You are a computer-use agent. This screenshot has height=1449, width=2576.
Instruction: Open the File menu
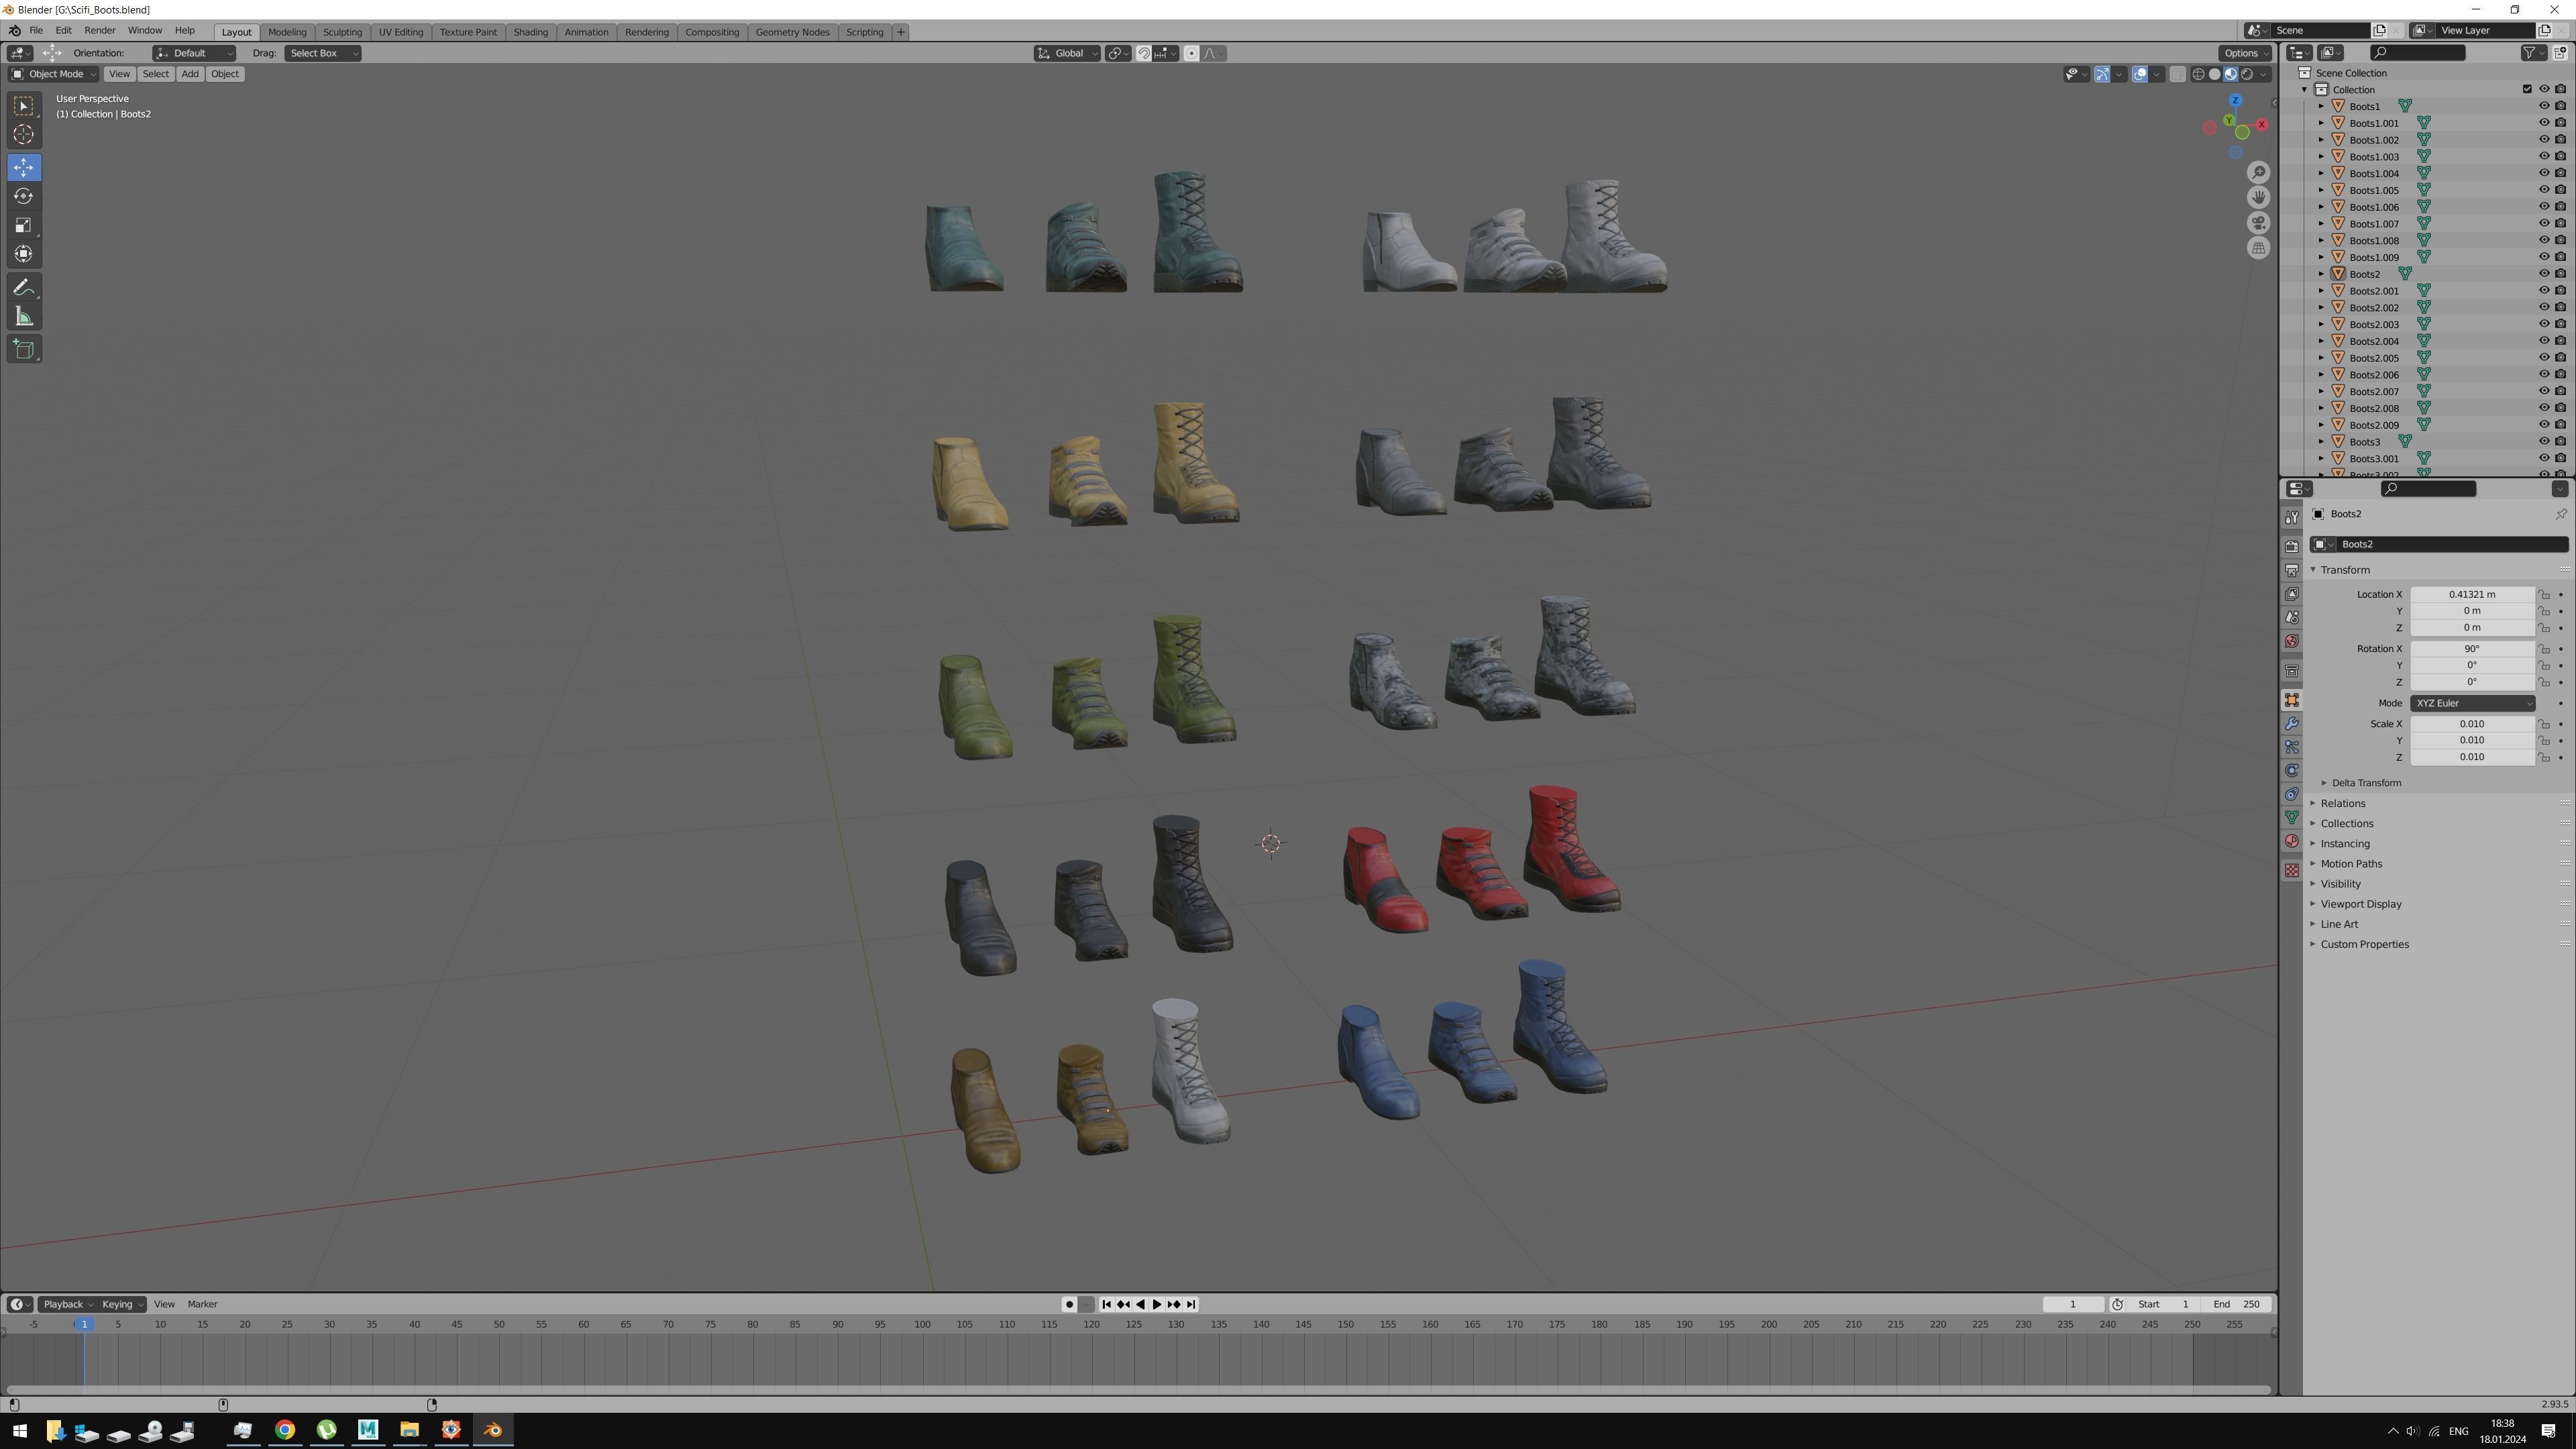click(35, 31)
